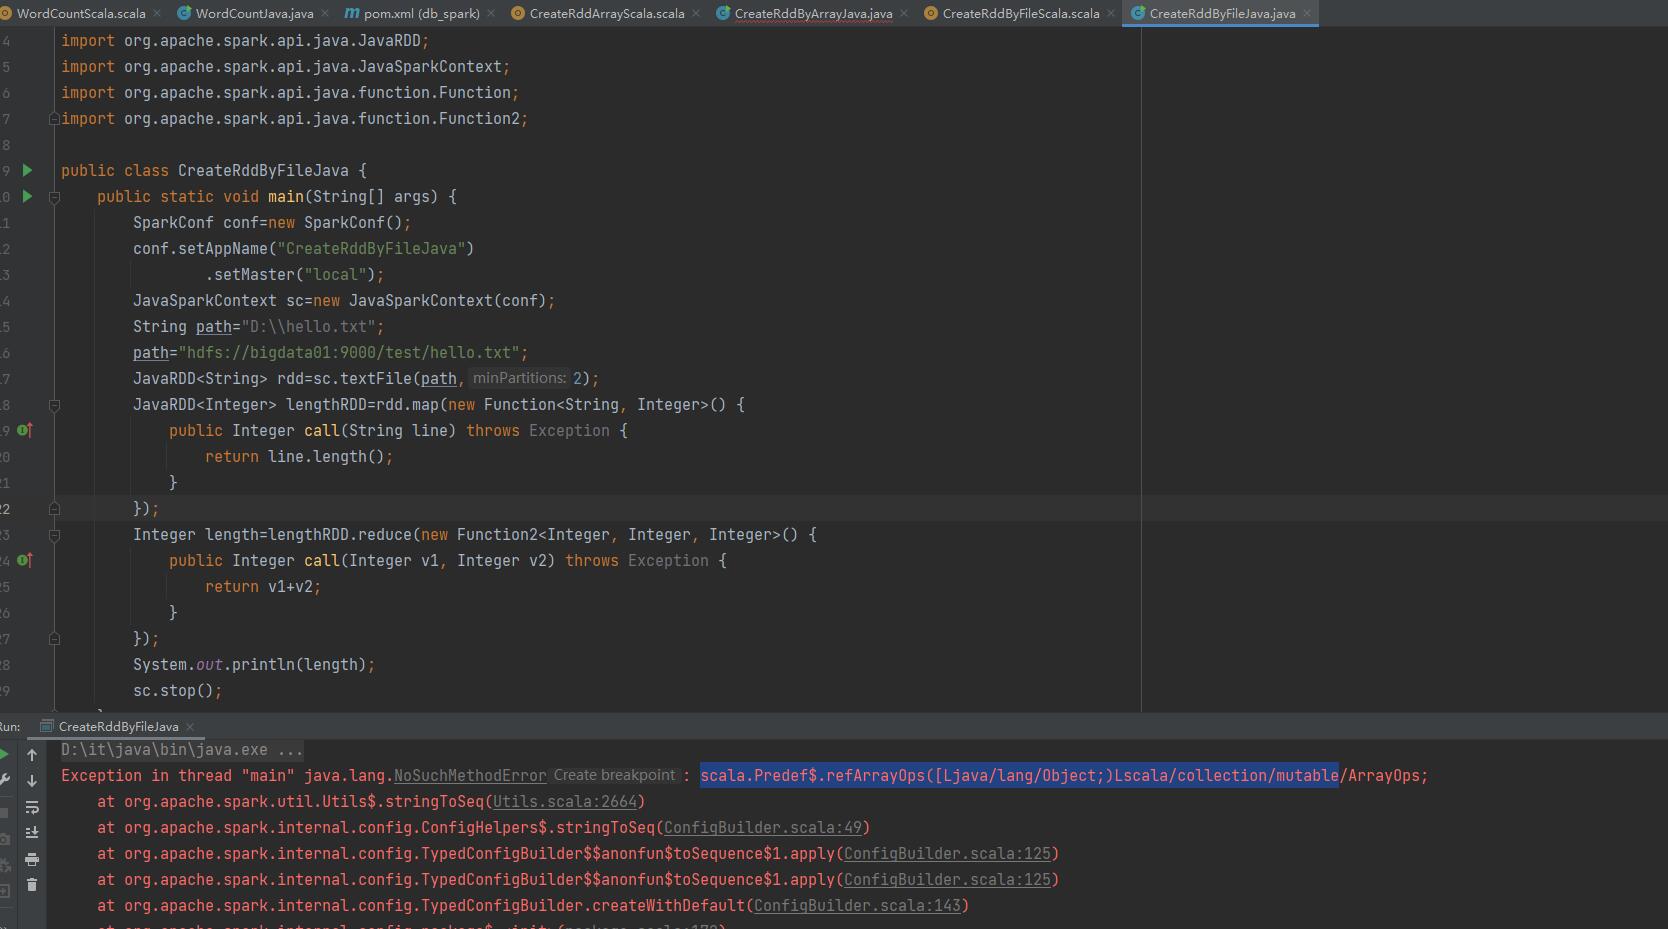The width and height of the screenshot is (1668, 929).
Task: Click the "CreateRddByFileJava" app name string
Action: pyautogui.click(x=371, y=249)
